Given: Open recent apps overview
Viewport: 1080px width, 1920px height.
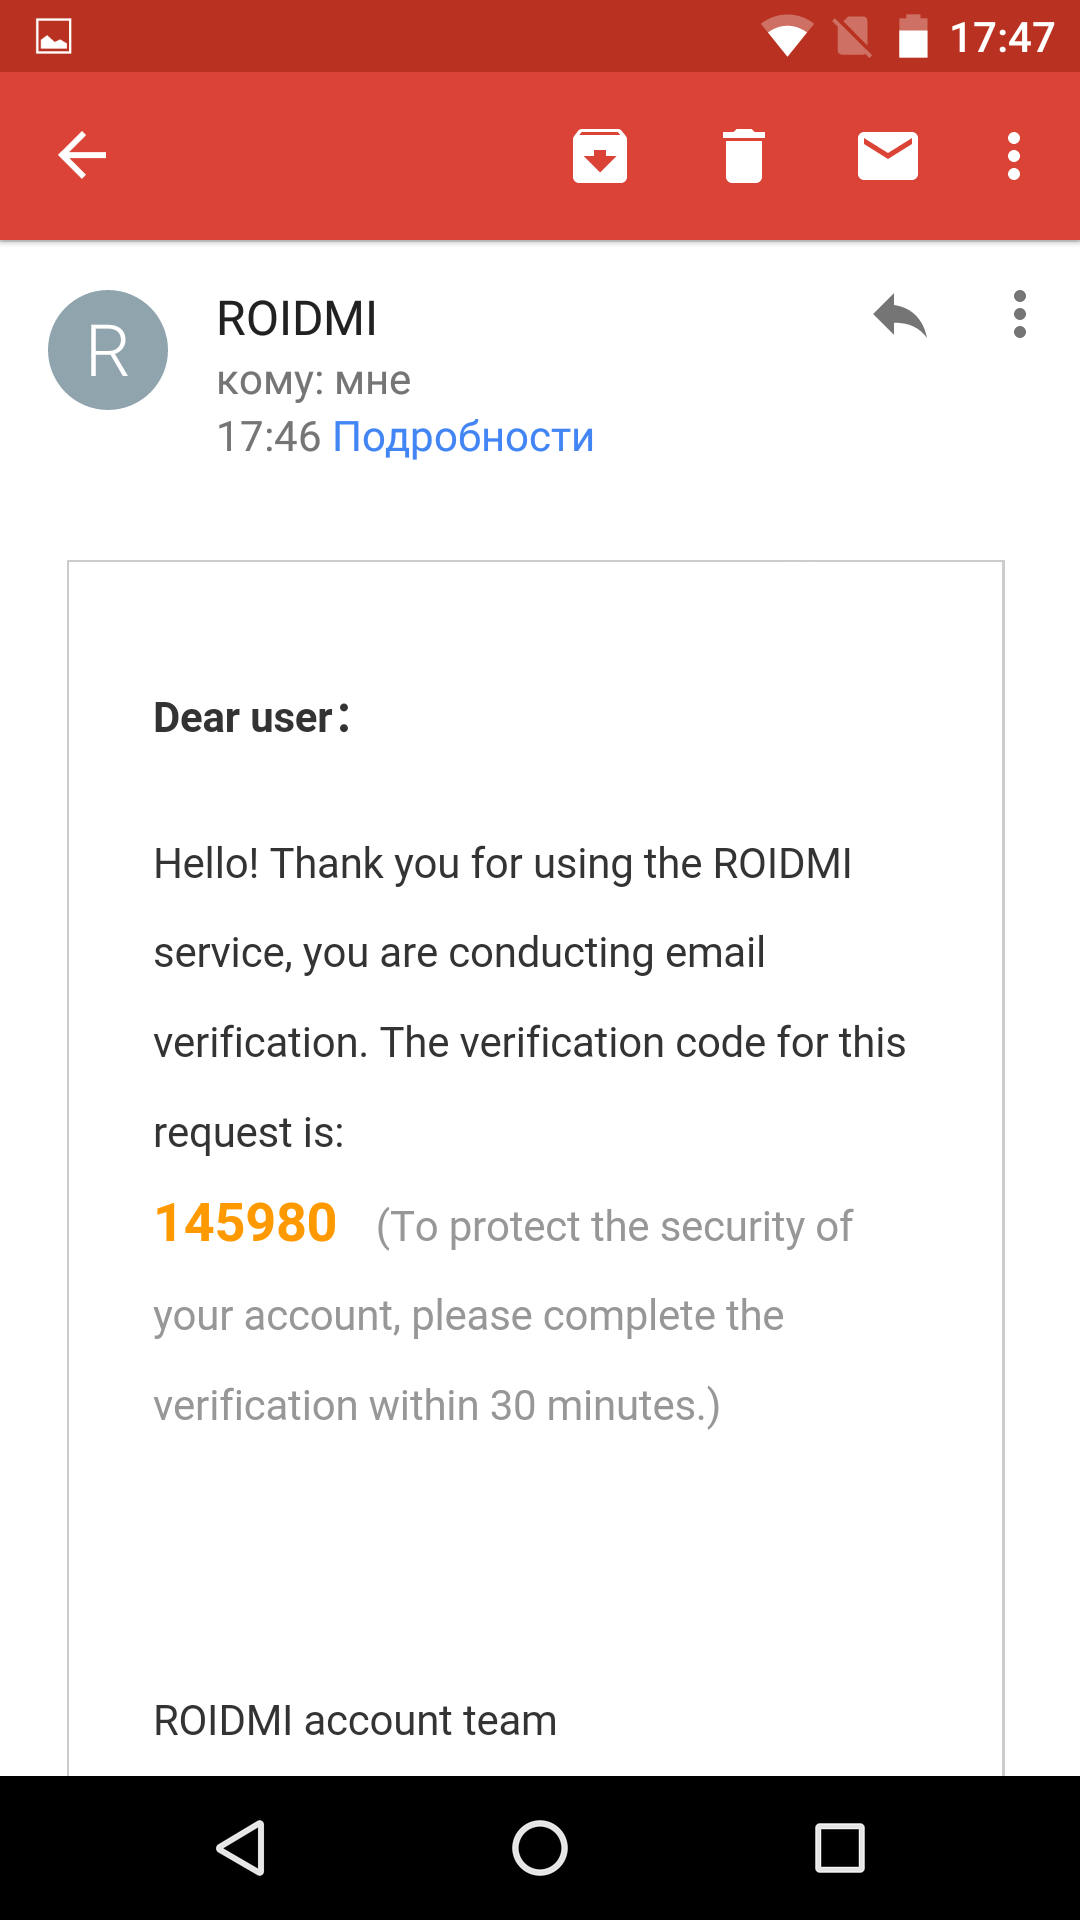Looking at the screenshot, I should (840, 1847).
